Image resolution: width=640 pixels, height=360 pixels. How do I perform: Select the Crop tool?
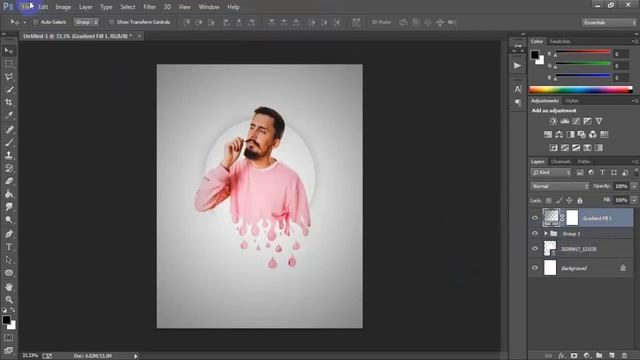tap(9, 102)
